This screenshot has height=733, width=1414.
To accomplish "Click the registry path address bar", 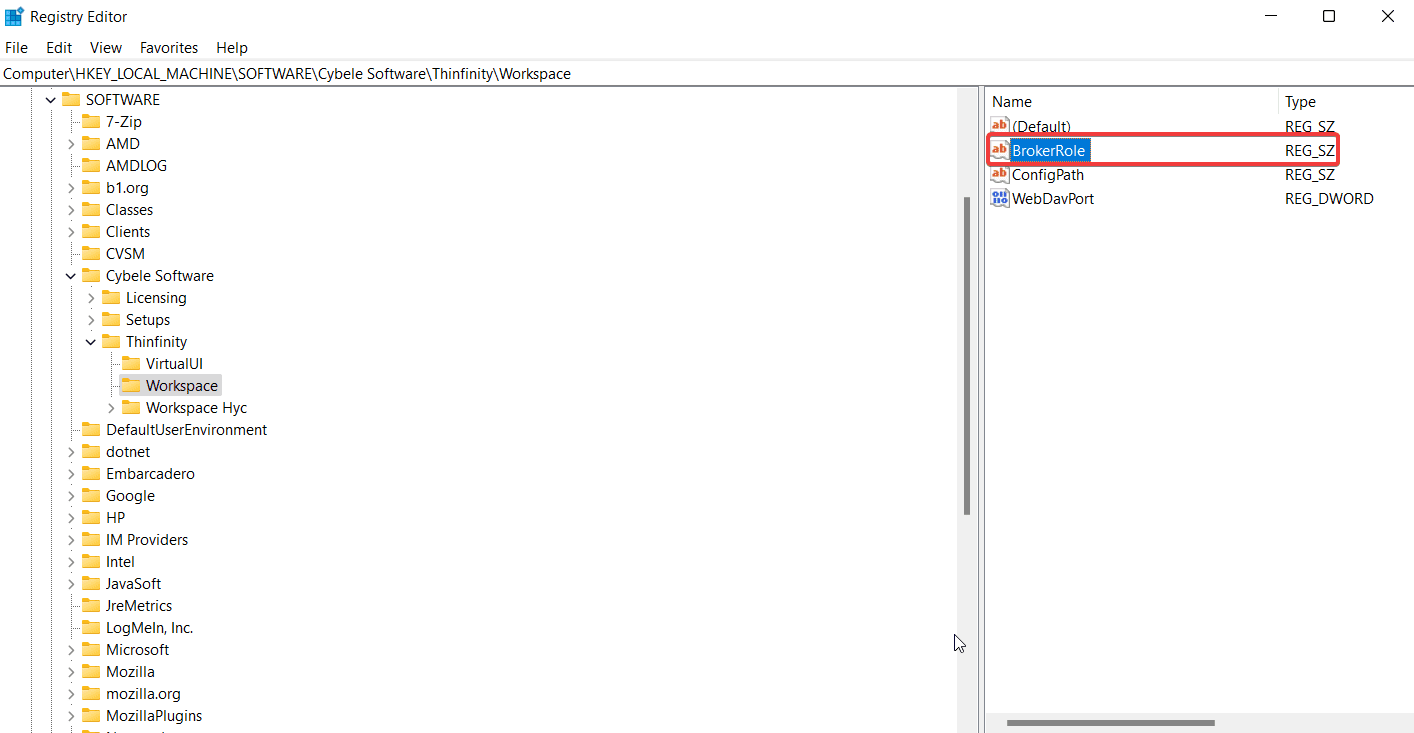I will pyautogui.click(x=707, y=73).
